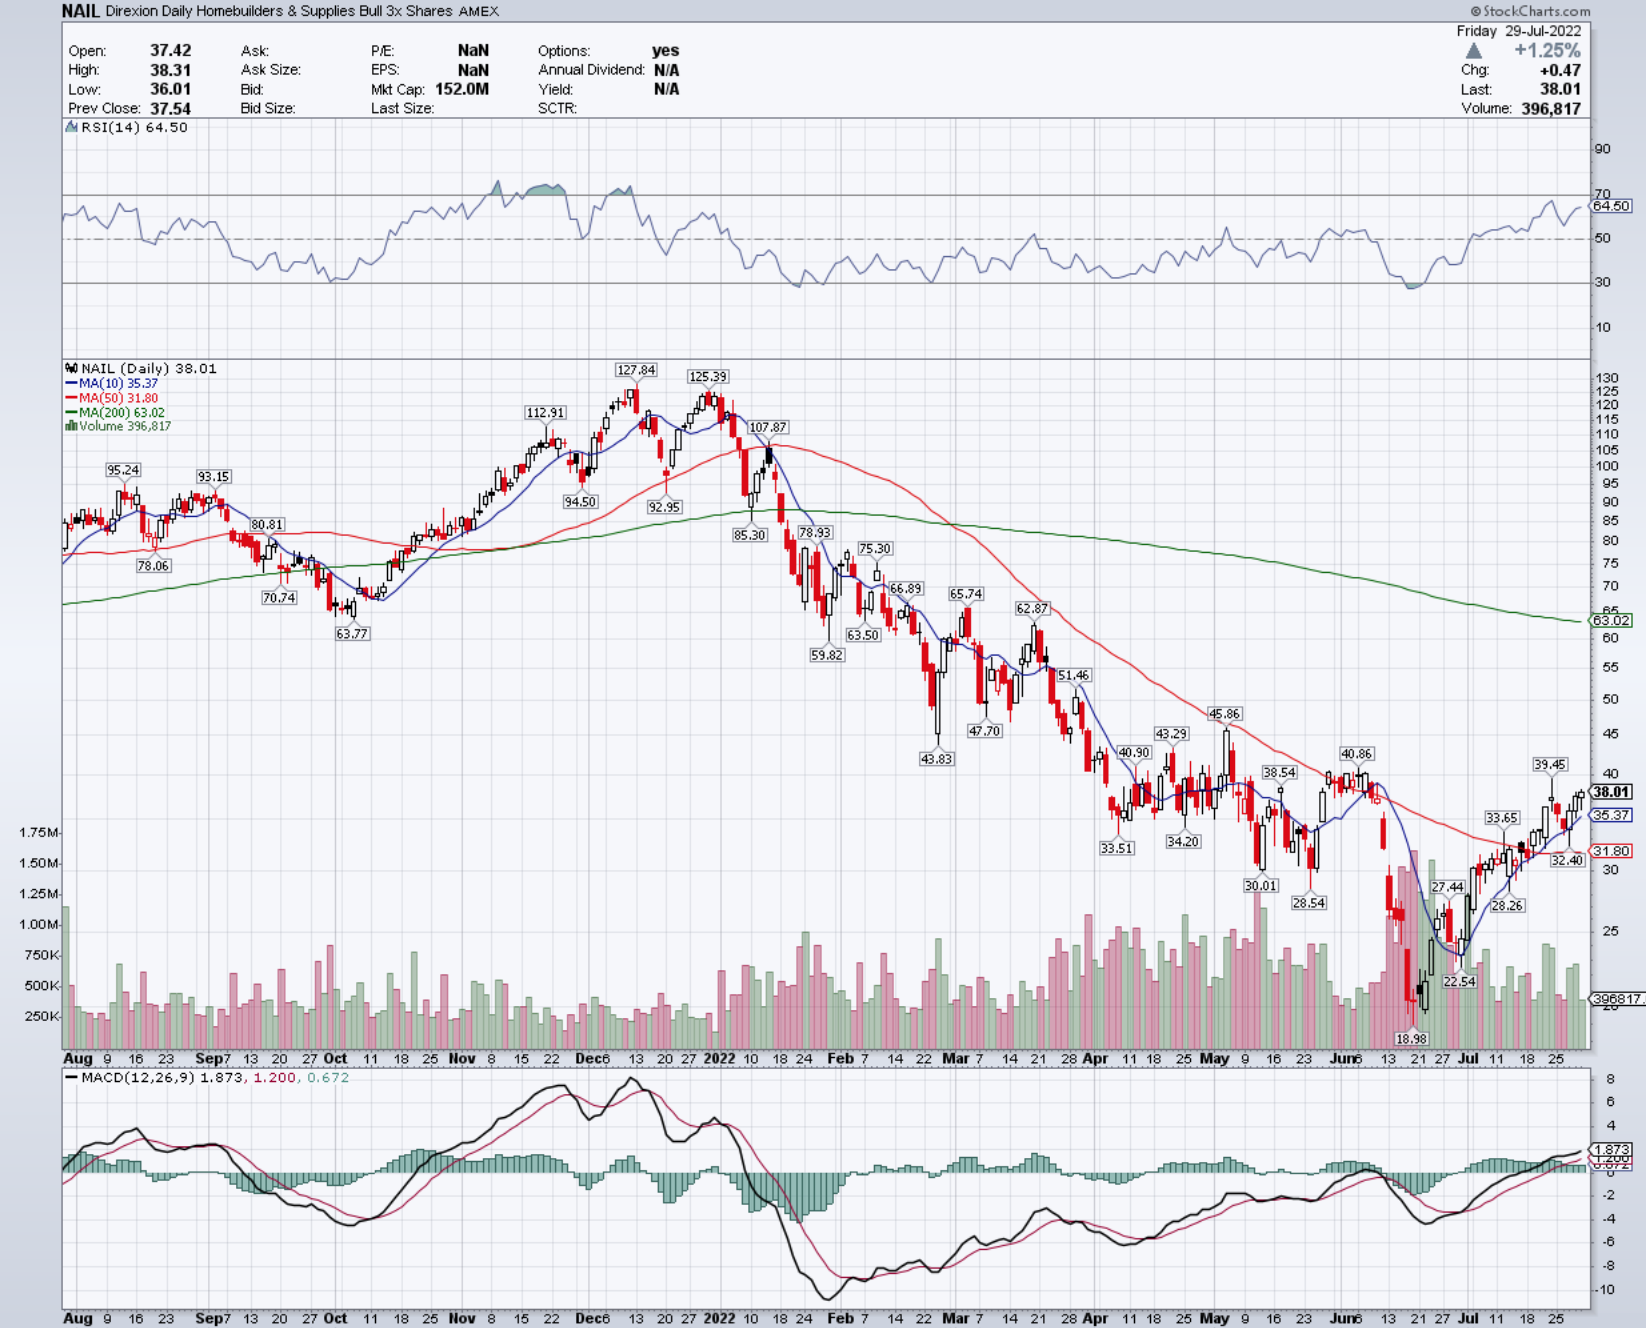Click the up-arrow change indicator icon
The image size is (1646, 1328).
(x=1474, y=50)
